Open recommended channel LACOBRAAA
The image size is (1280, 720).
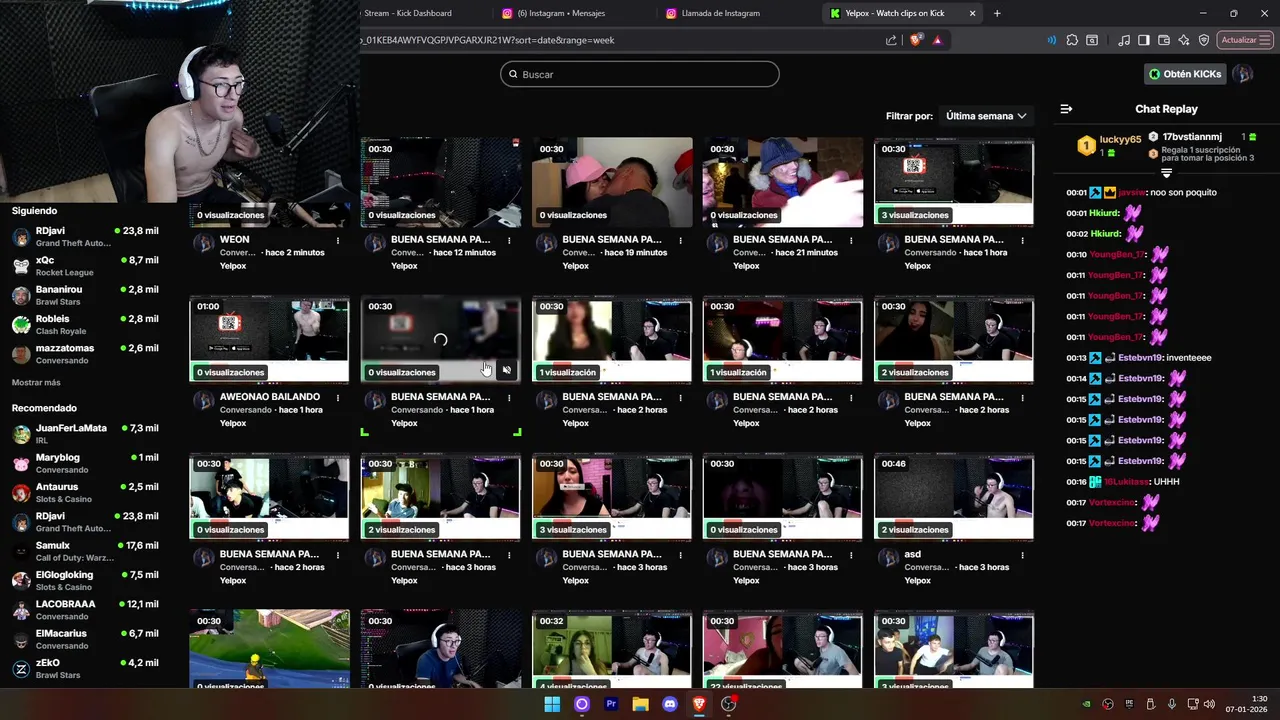[x=85, y=610]
